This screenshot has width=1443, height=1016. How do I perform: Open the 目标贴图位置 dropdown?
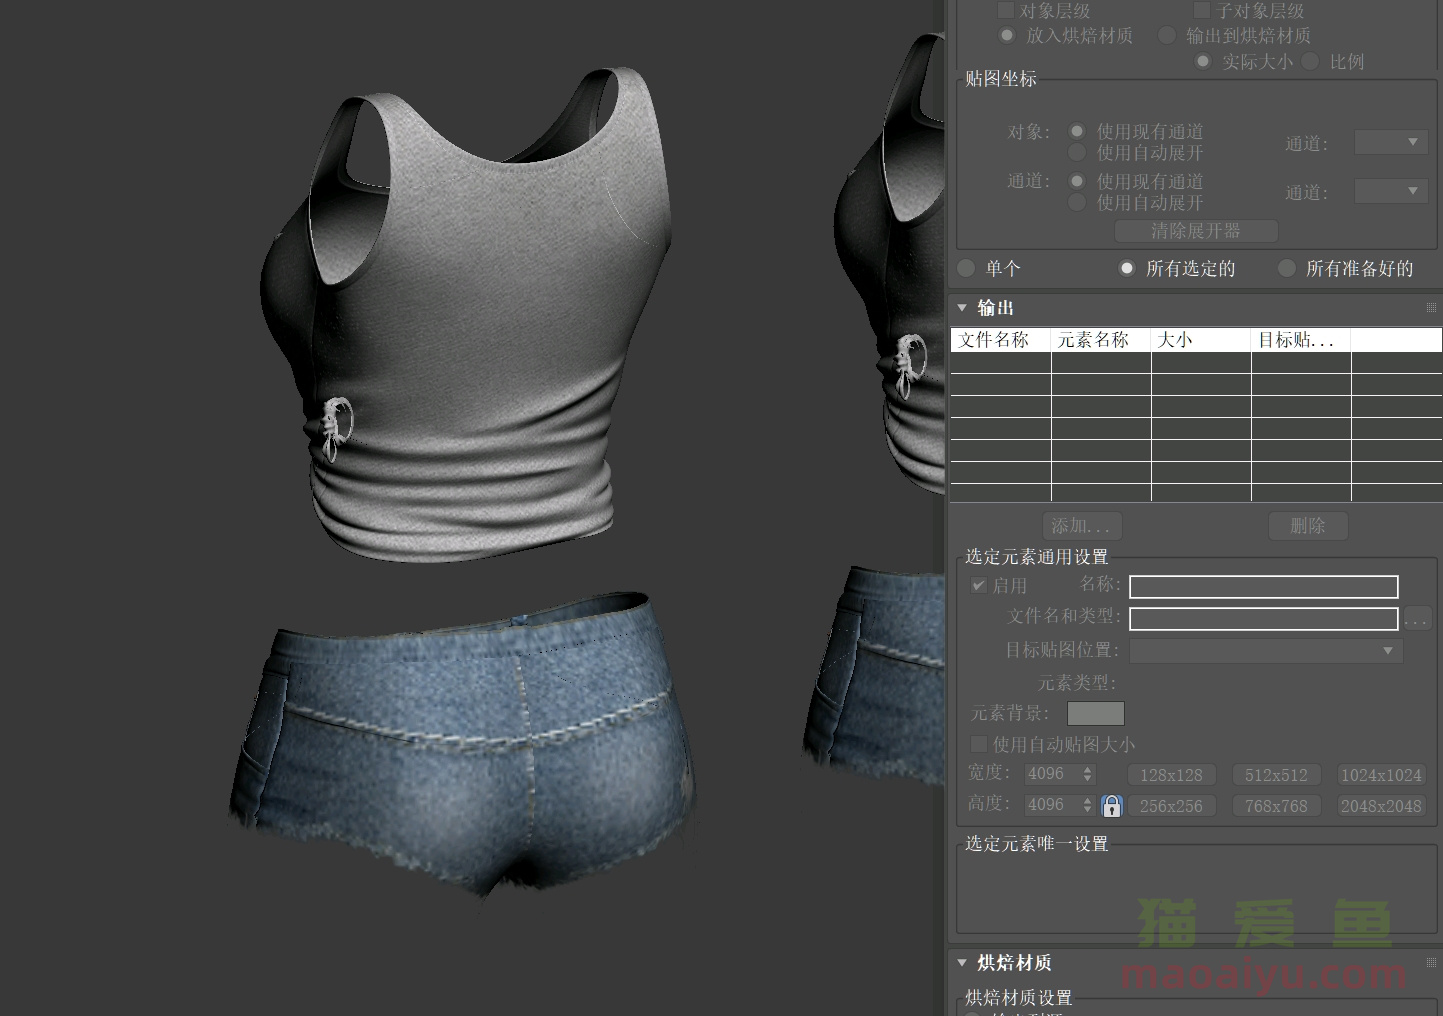[x=1265, y=651]
